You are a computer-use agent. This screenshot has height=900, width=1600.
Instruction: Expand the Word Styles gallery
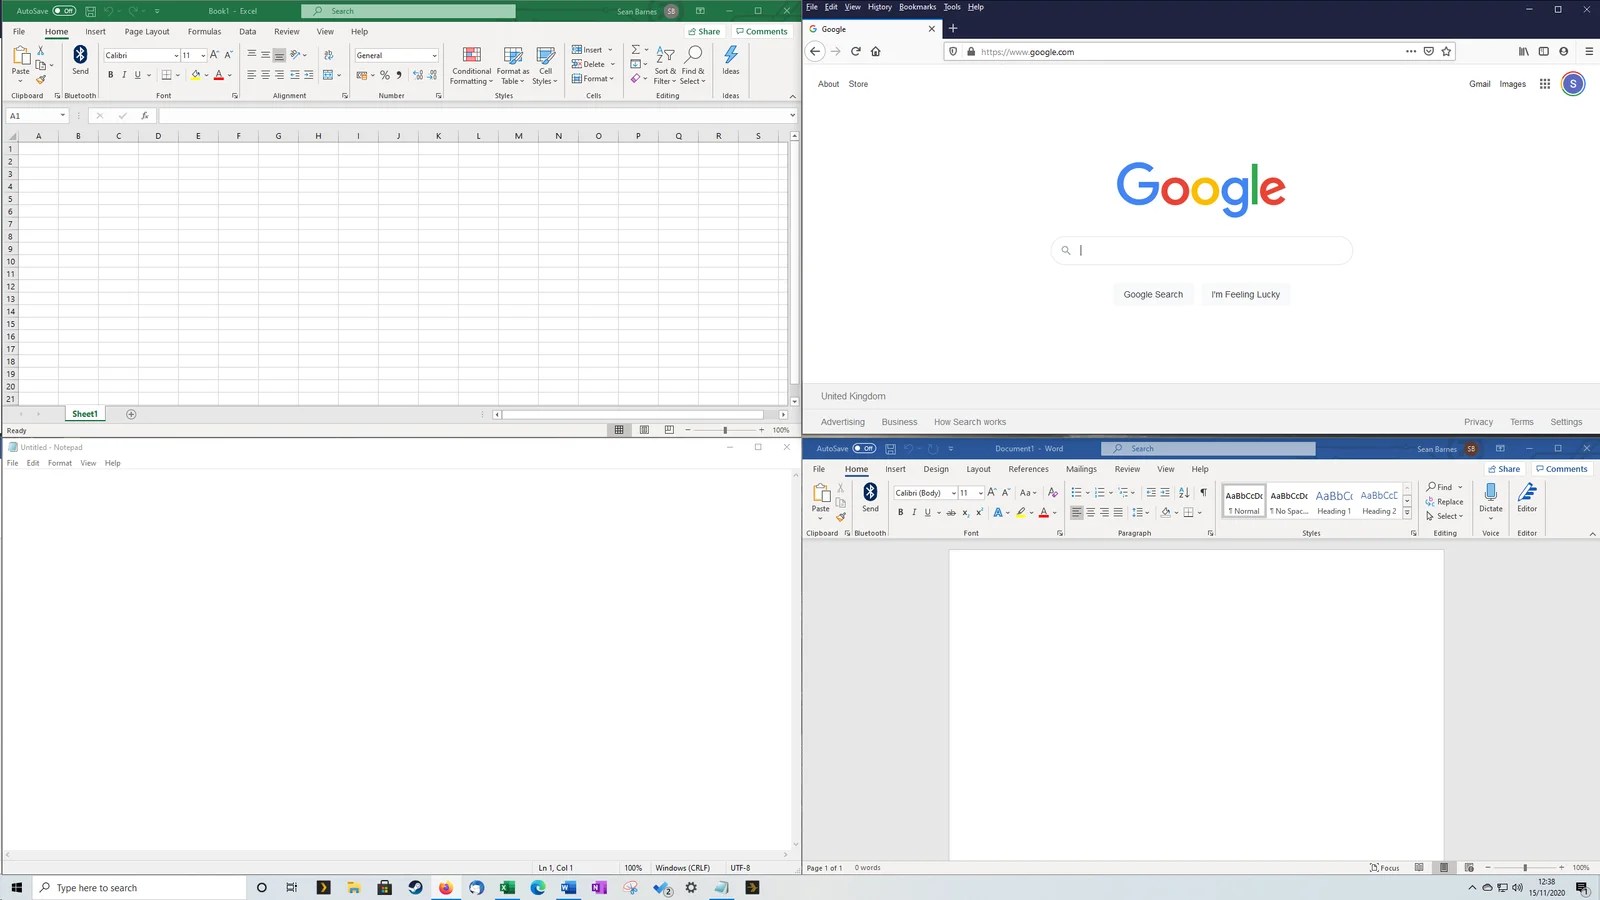click(1407, 513)
